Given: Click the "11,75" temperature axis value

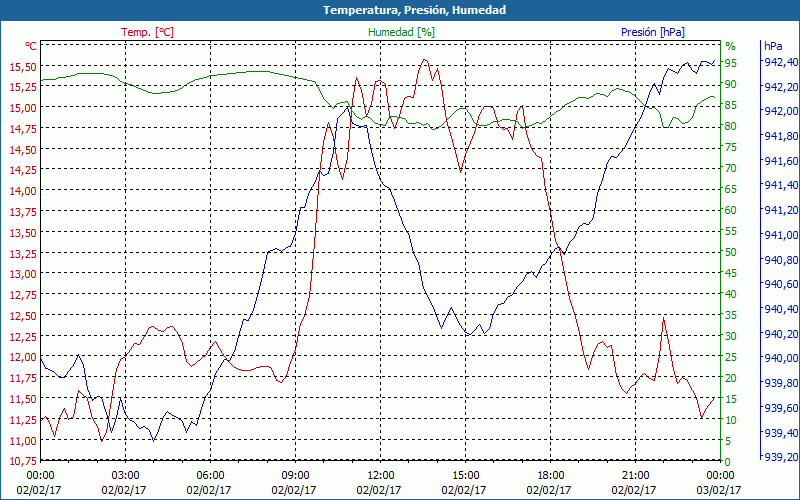Looking at the screenshot, I should pyautogui.click(x=23, y=378).
